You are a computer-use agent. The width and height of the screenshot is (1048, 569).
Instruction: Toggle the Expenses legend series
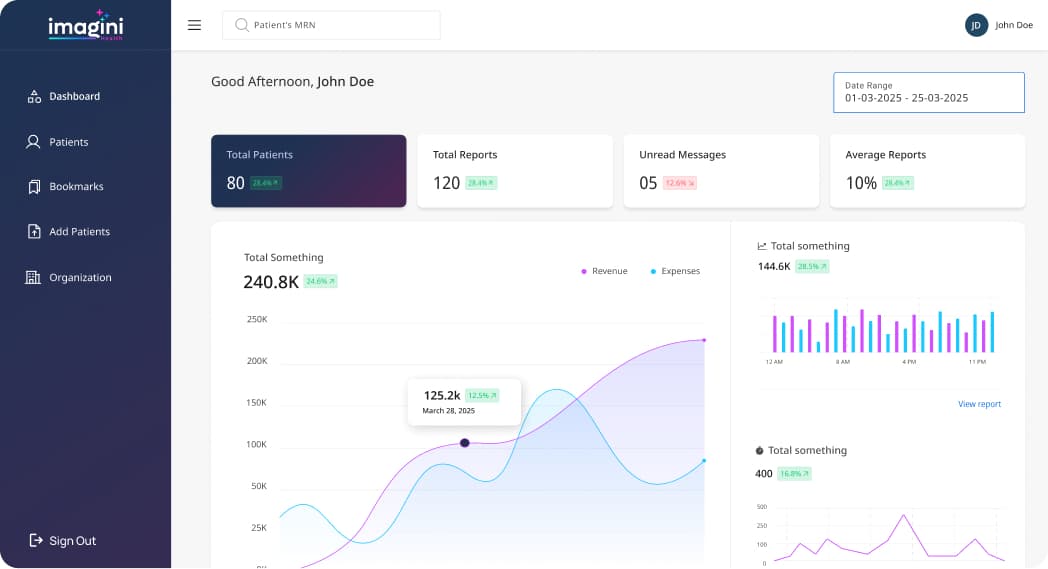675,271
